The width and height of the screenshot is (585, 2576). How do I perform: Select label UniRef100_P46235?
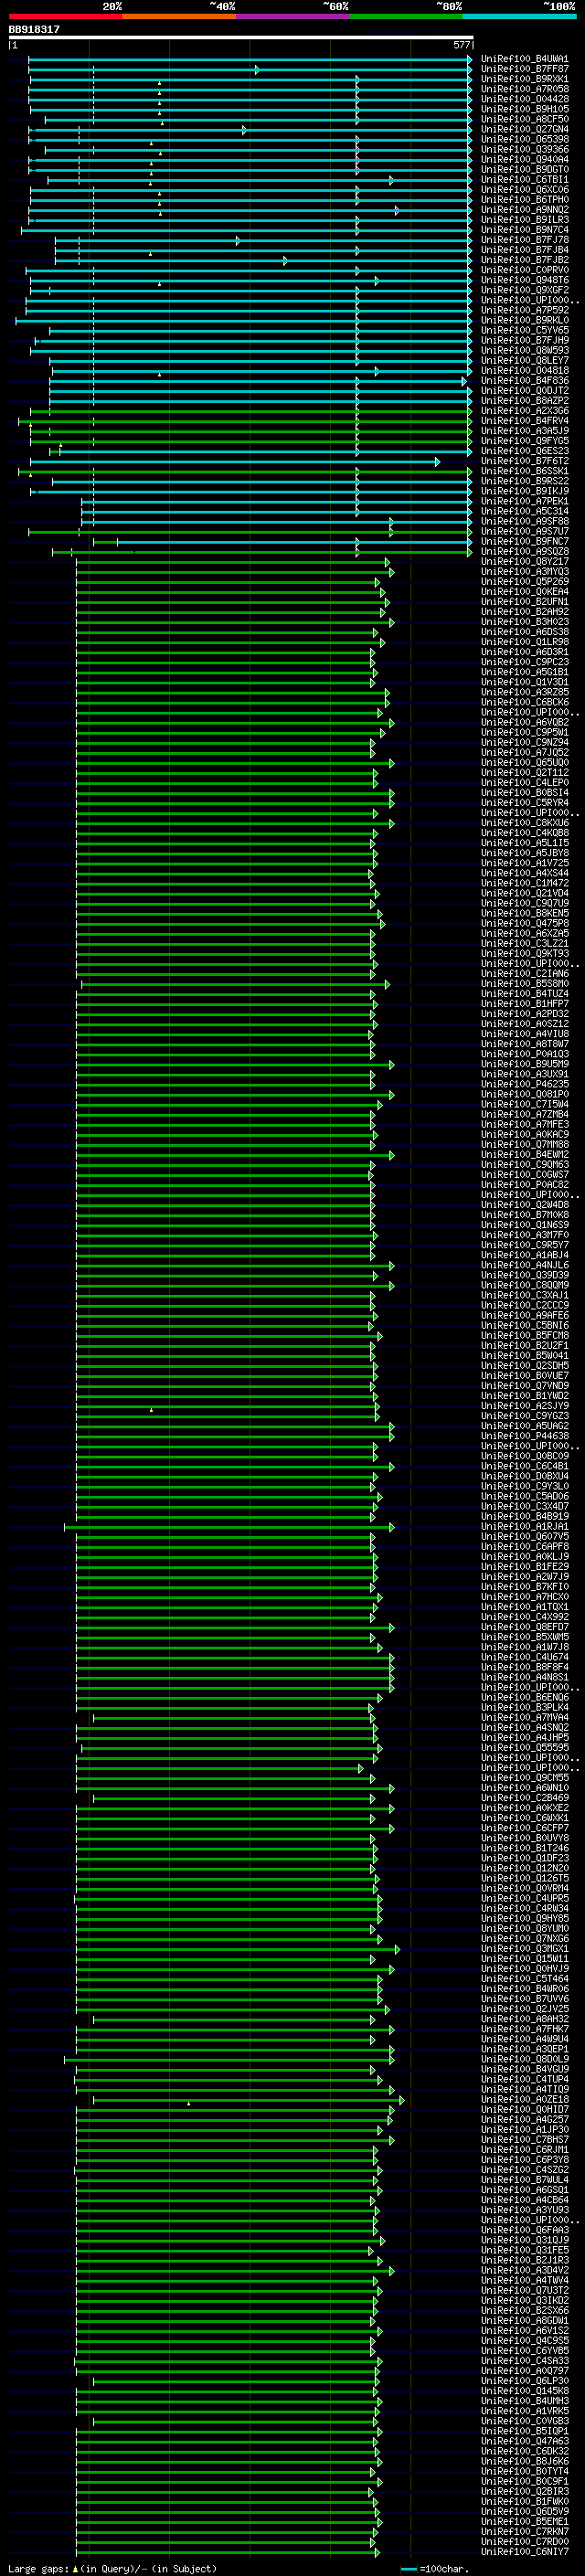525,1084
